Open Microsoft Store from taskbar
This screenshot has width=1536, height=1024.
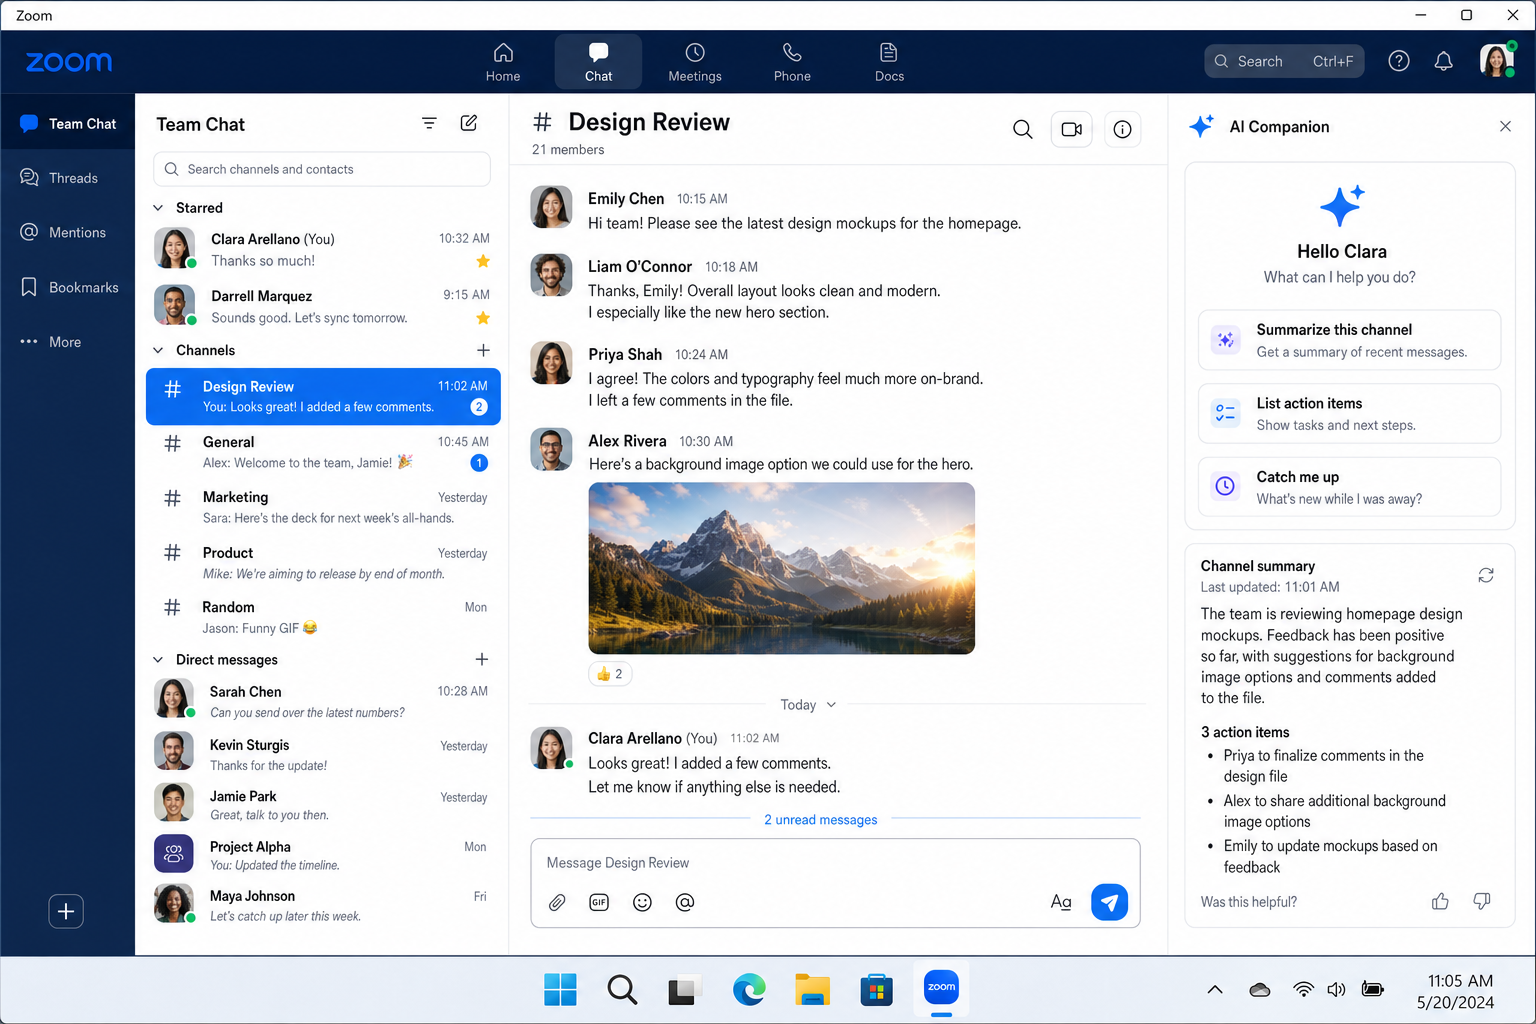(876, 989)
